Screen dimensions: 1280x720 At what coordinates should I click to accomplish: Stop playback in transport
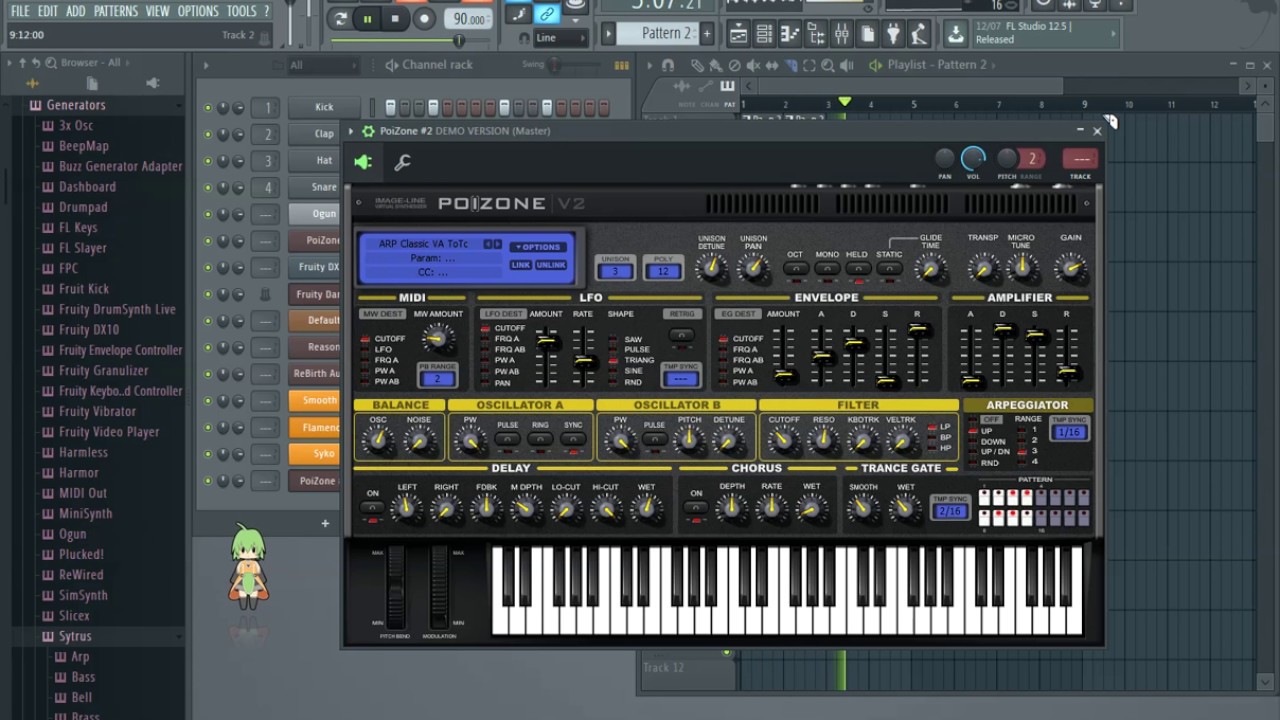pyautogui.click(x=395, y=18)
